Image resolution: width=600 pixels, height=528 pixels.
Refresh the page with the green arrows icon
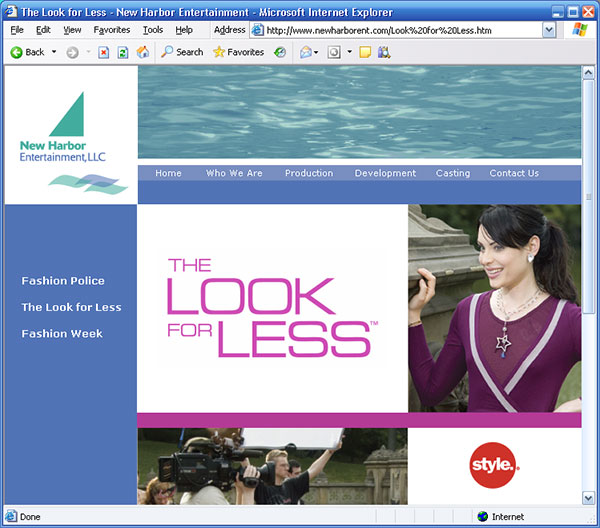pyautogui.click(x=123, y=52)
